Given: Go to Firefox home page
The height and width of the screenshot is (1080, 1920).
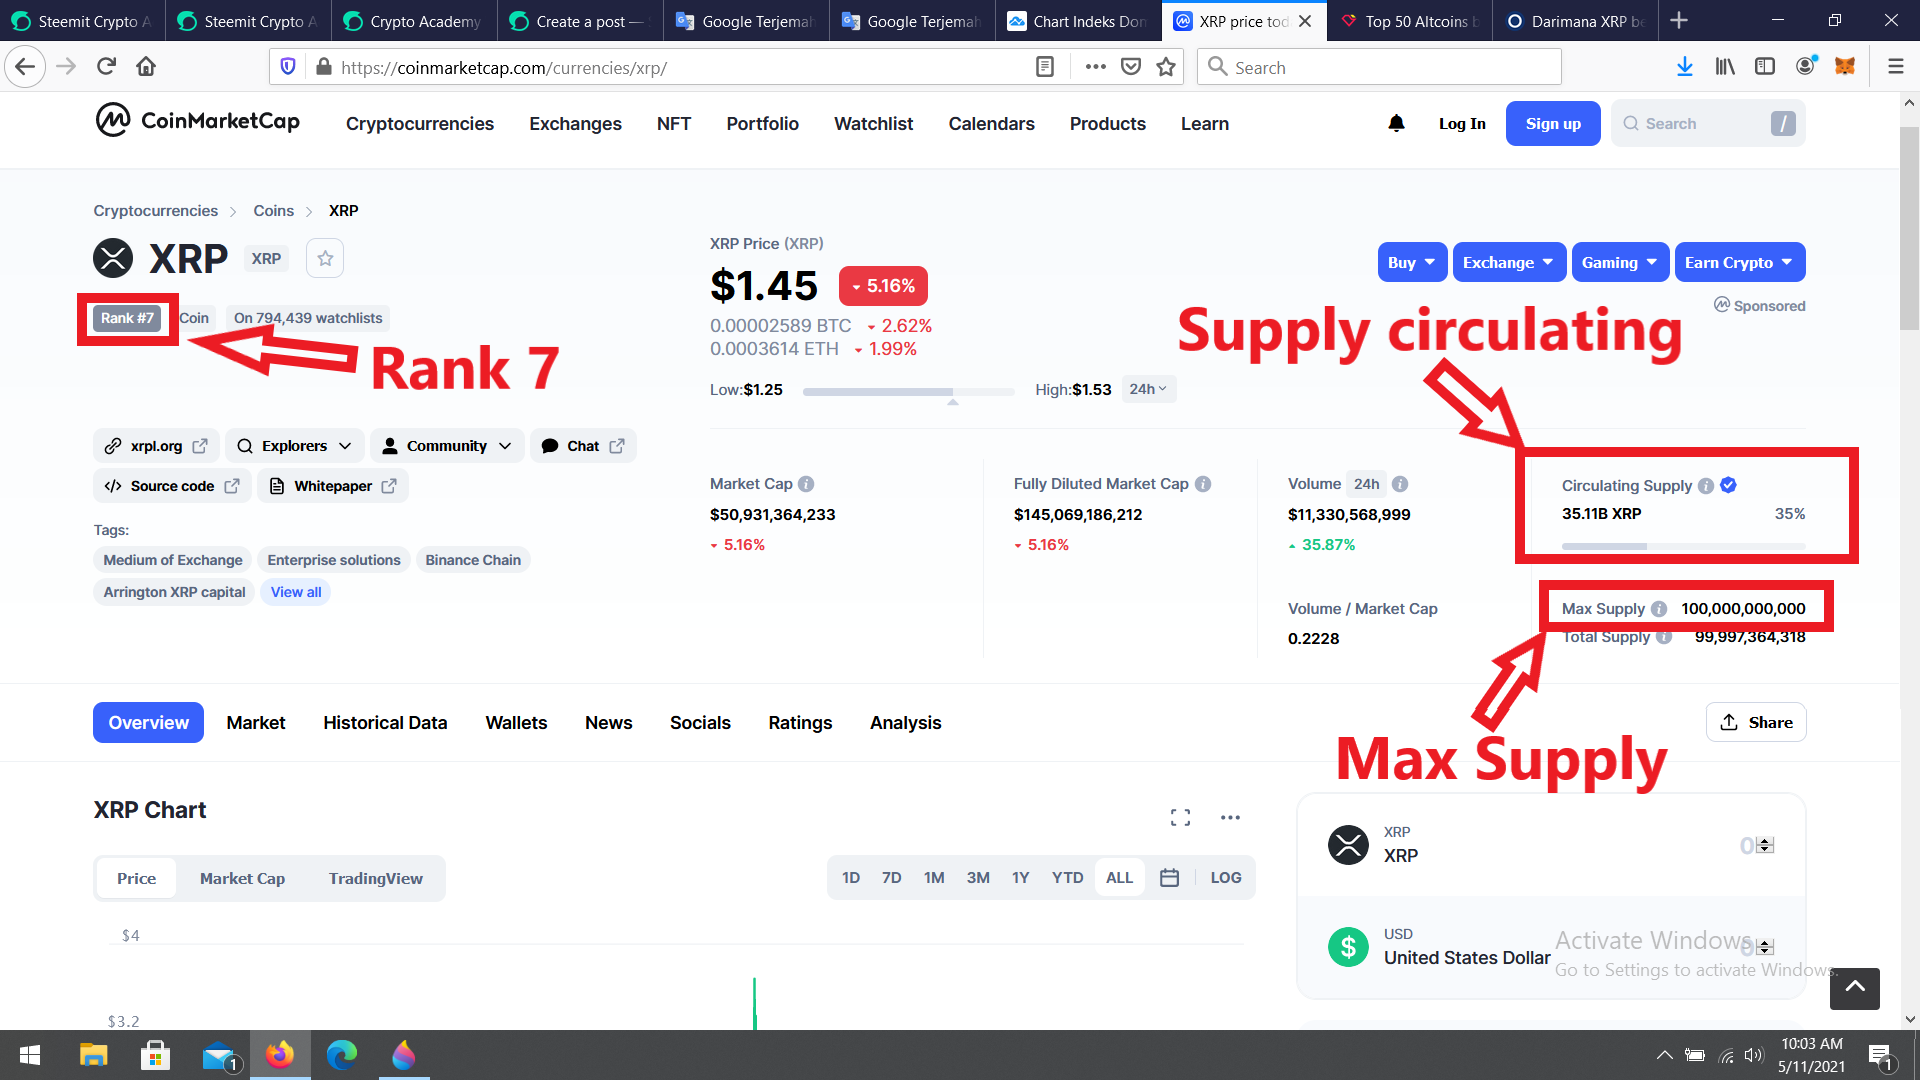Looking at the screenshot, I should (146, 67).
